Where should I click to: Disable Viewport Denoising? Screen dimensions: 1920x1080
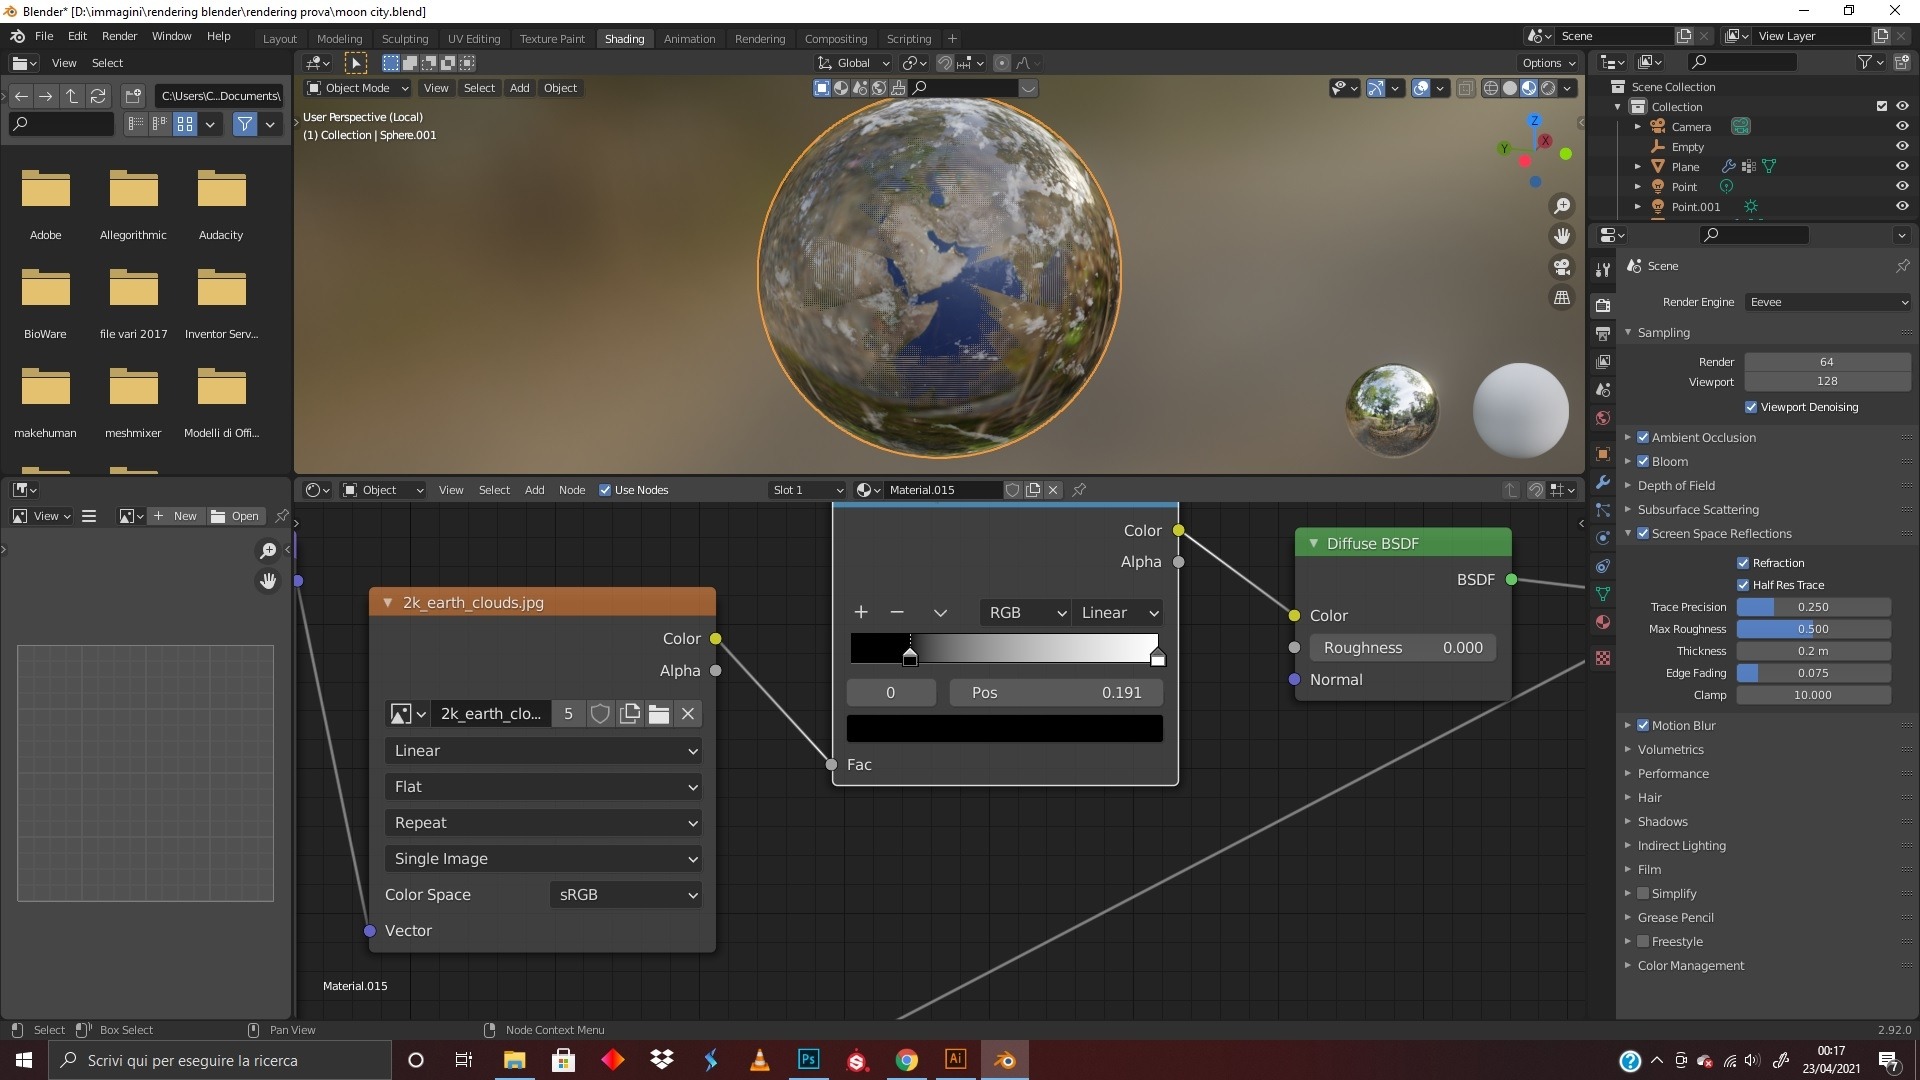click(1750, 407)
